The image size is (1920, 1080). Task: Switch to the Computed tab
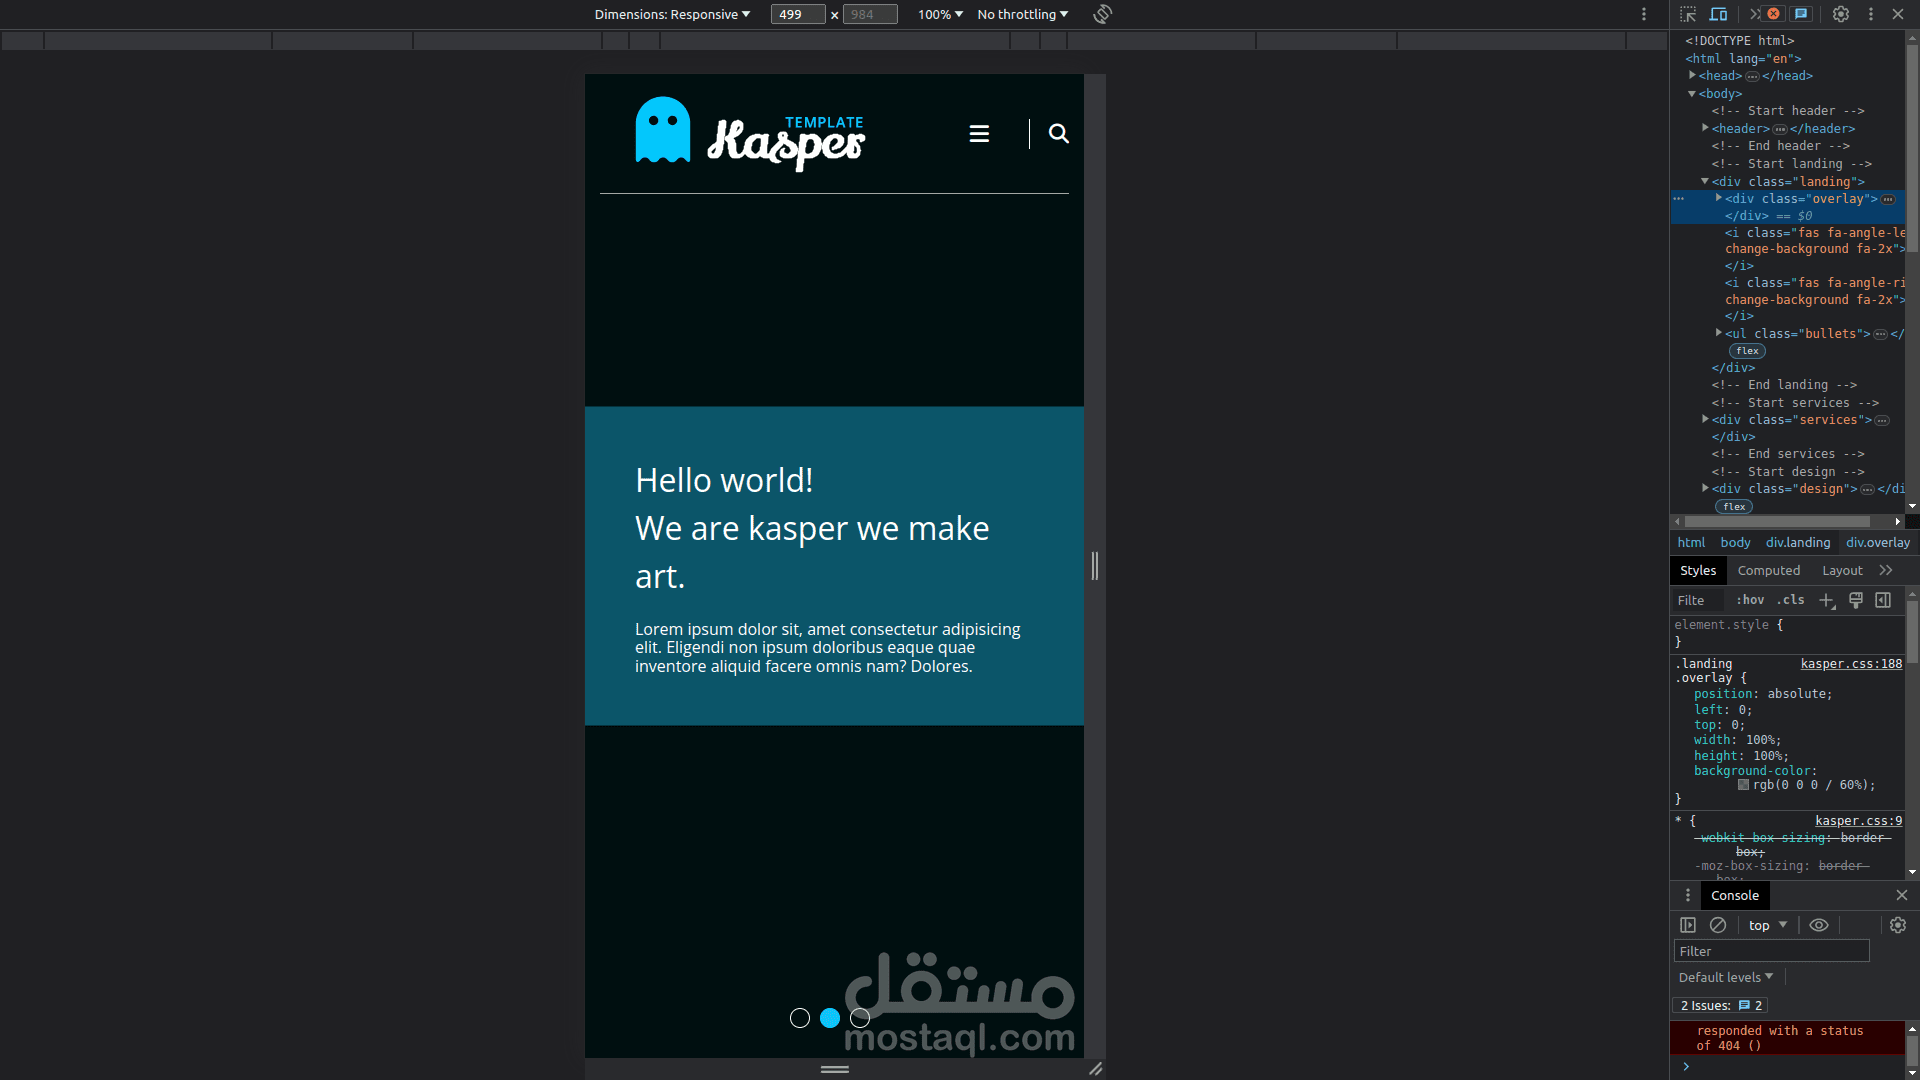tap(1768, 570)
